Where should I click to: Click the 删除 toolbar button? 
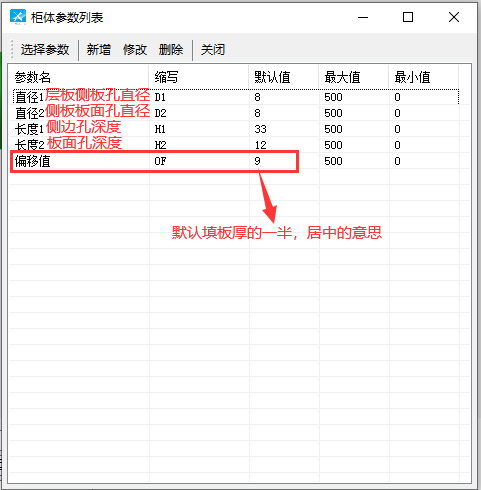[171, 50]
